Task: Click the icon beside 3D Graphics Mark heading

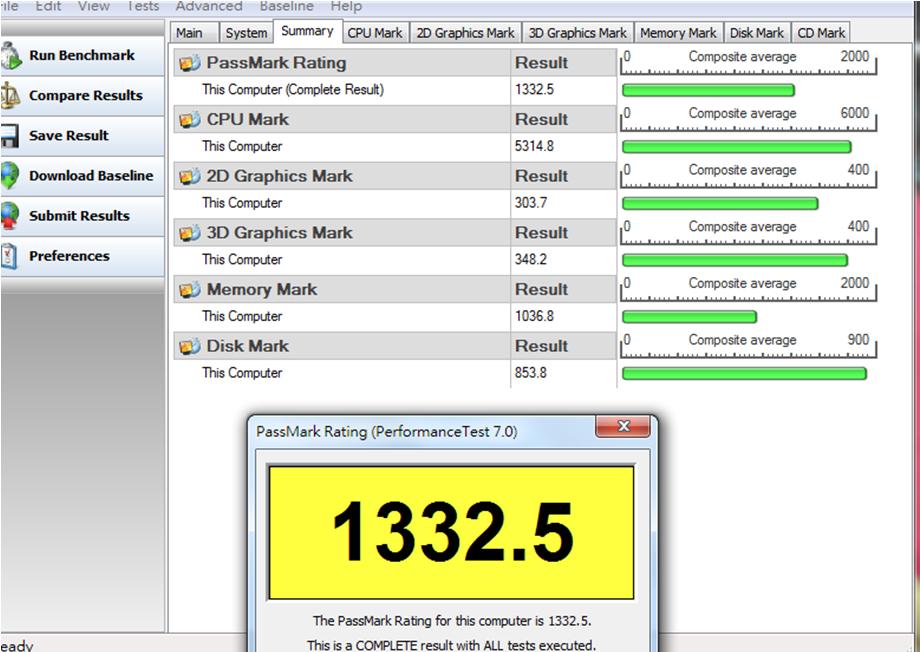Action: pyautogui.click(x=190, y=233)
